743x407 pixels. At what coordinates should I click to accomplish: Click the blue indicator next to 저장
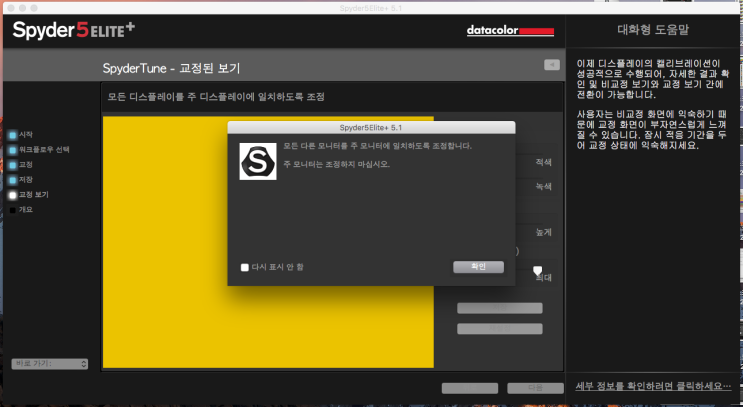click(x=13, y=181)
